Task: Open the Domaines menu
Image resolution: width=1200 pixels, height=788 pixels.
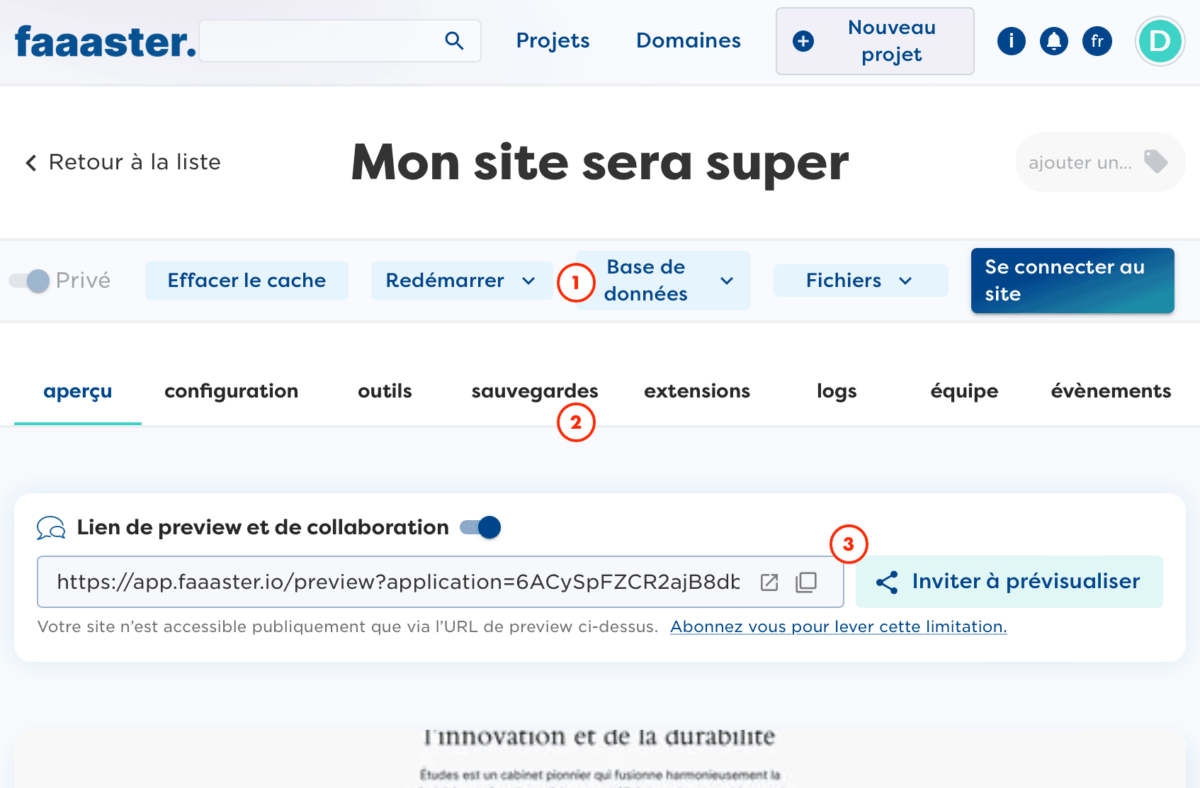Action: pyautogui.click(x=688, y=40)
